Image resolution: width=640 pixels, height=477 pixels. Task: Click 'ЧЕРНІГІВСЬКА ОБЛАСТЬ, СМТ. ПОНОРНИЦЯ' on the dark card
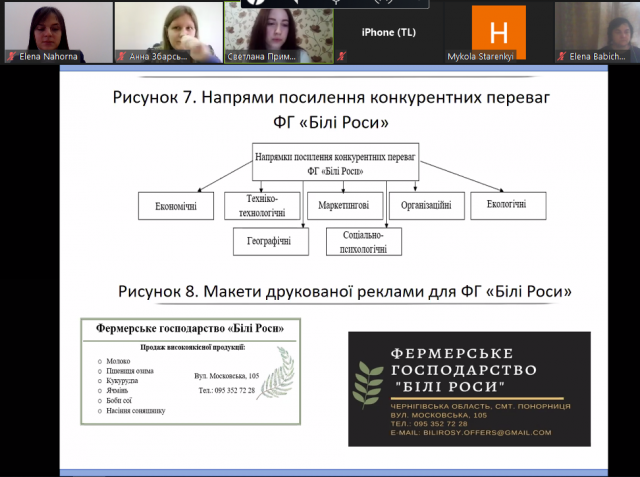[480, 406]
